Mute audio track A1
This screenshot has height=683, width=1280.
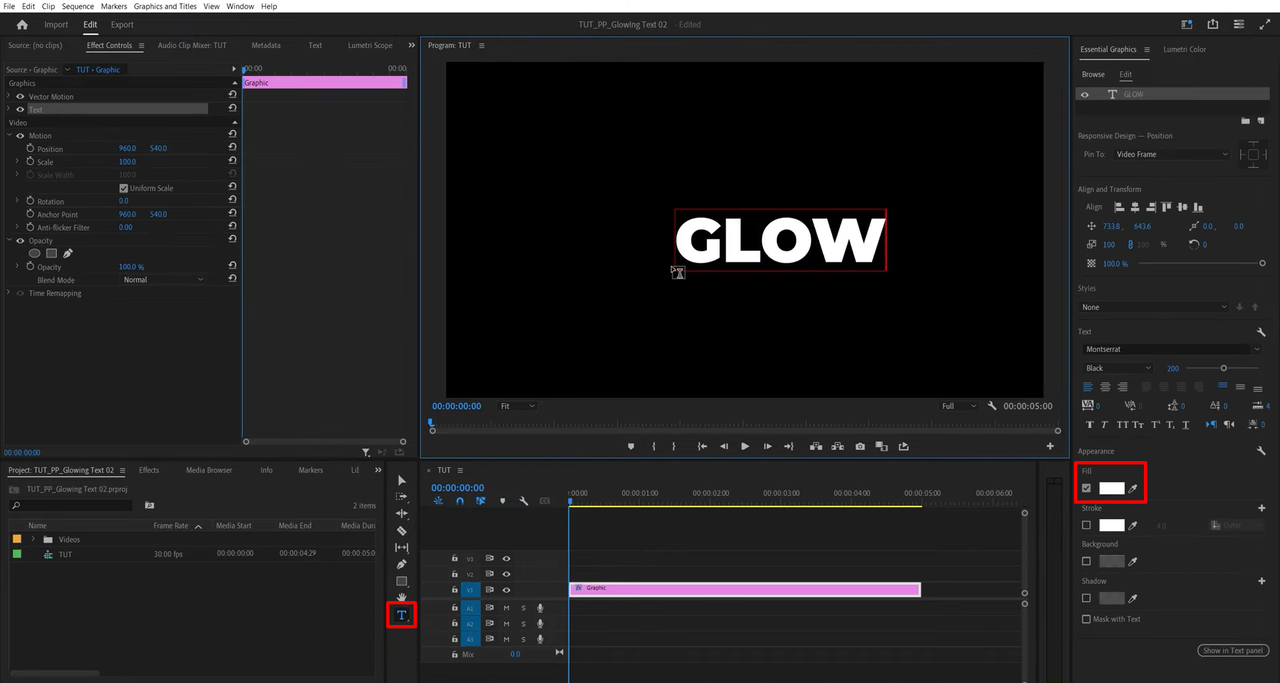[x=506, y=608]
